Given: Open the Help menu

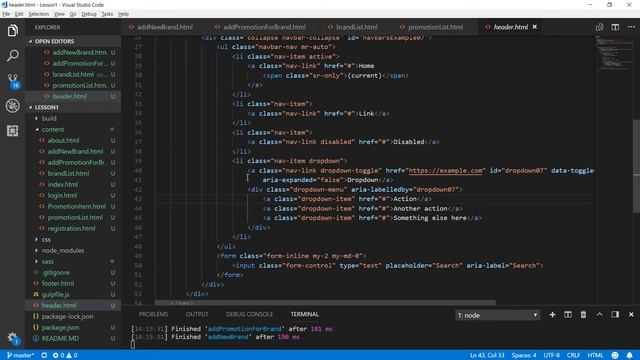Looking at the screenshot, I should click(123, 14).
